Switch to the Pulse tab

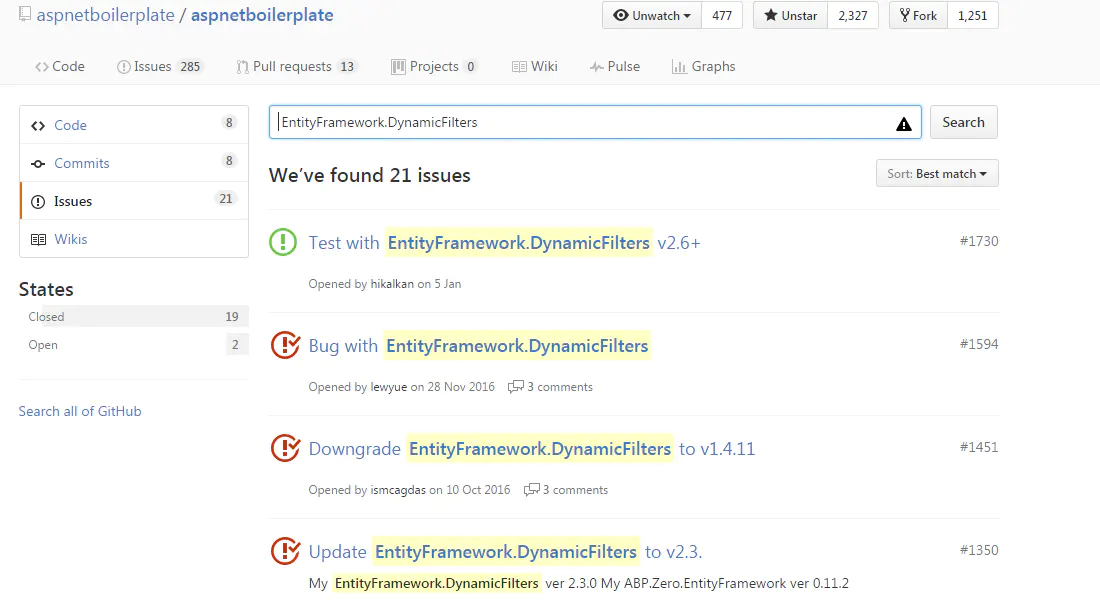pos(615,67)
